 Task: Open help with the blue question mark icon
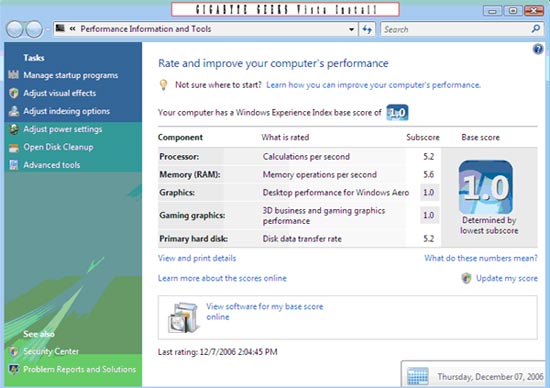pyautogui.click(x=538, y=49)
